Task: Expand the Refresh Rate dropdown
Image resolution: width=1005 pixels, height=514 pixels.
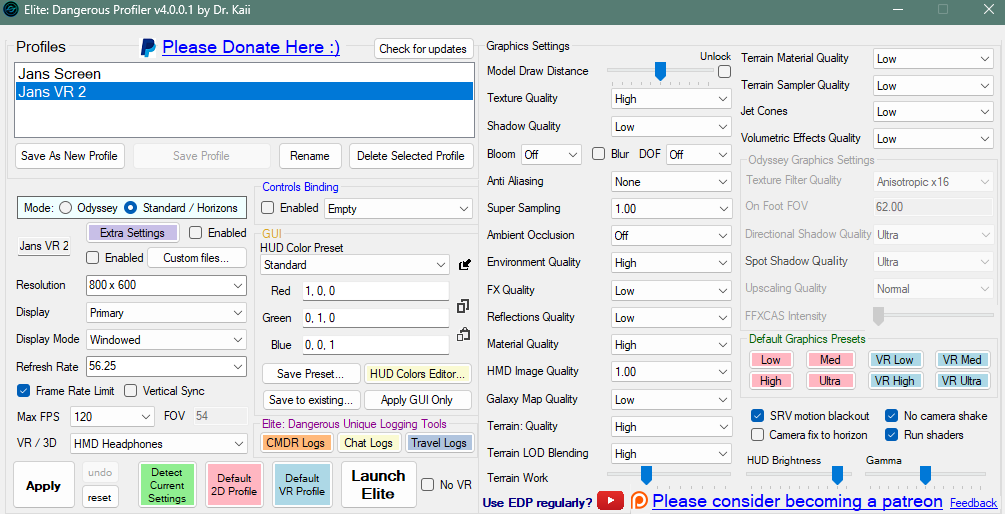Action: [x=166, y=367]
